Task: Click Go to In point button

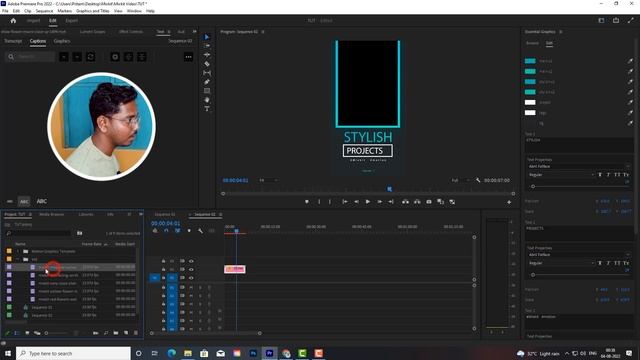Action: click(x=344, y=202)
